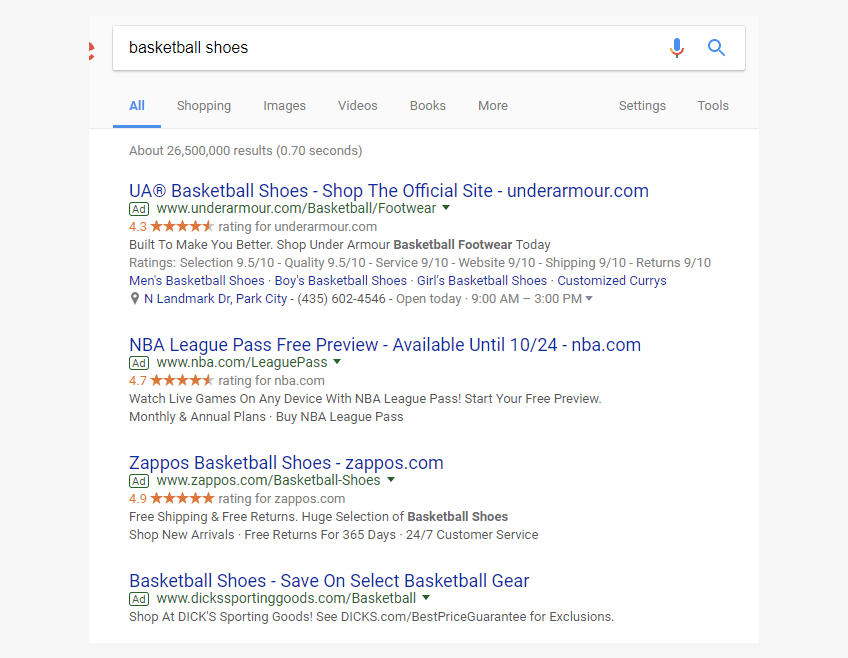Image resolution: width=848 pixels, height=658 pixels.
Task: Click the star rating for zappos.com
Action: 182,499
